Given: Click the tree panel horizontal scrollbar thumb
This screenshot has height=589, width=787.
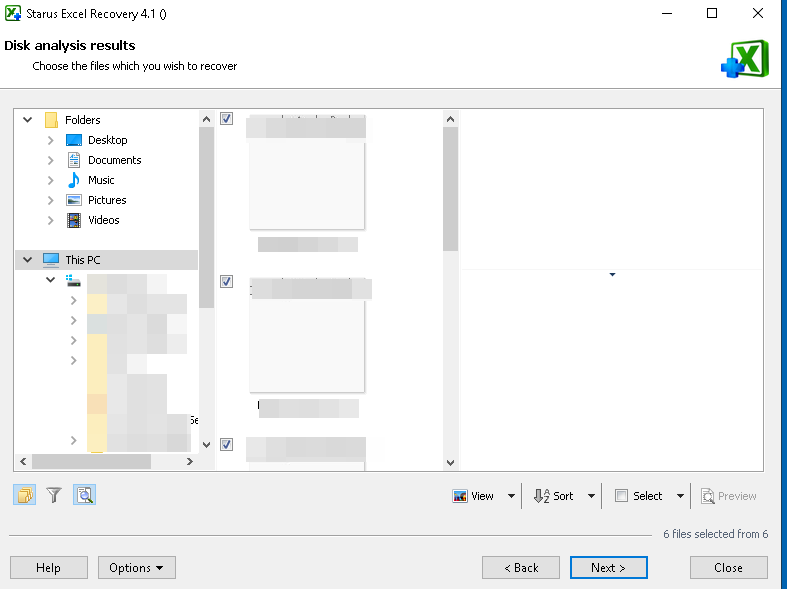Looking at the screenshot, I should pyautogui.click(x=91, y=461).
